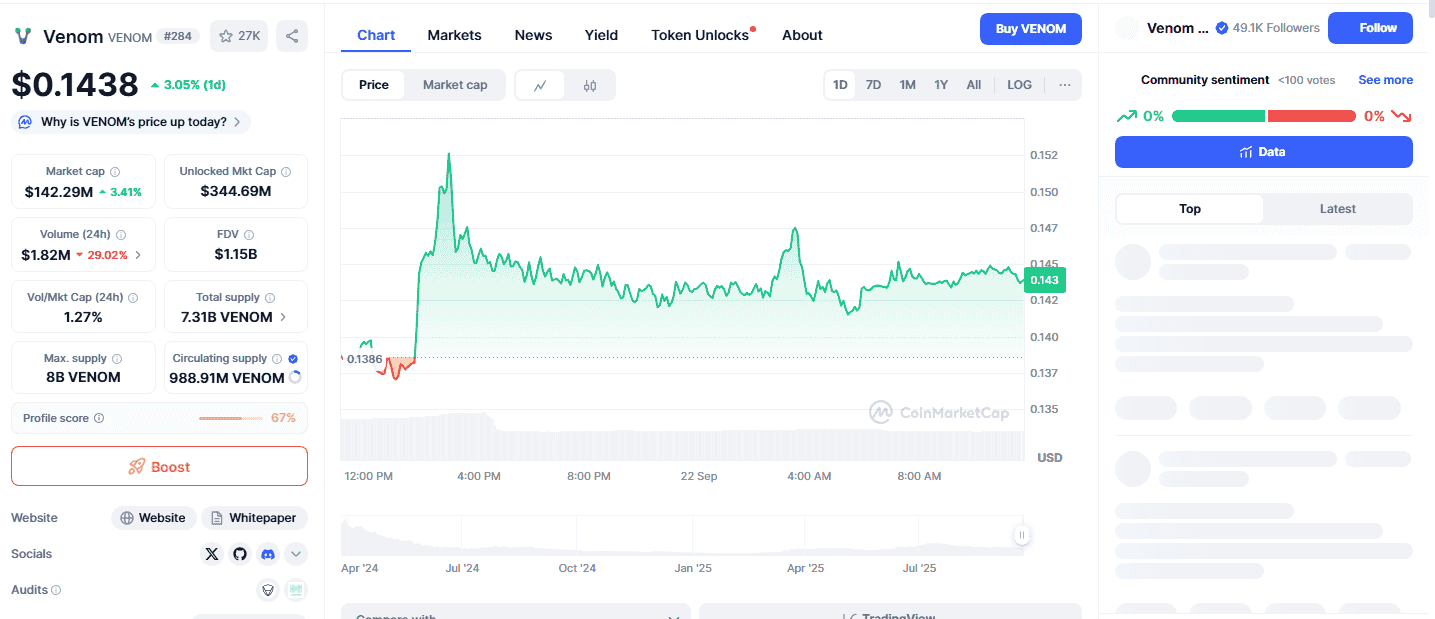The width and height of the screenshot is (1435, 619).
Task: Open the chart more options ellipsis menu
Action: [x=1065, y=85]
